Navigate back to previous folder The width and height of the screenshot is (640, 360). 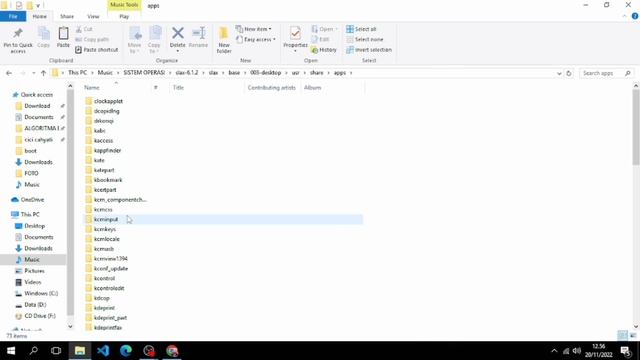(x=9, y=73)
